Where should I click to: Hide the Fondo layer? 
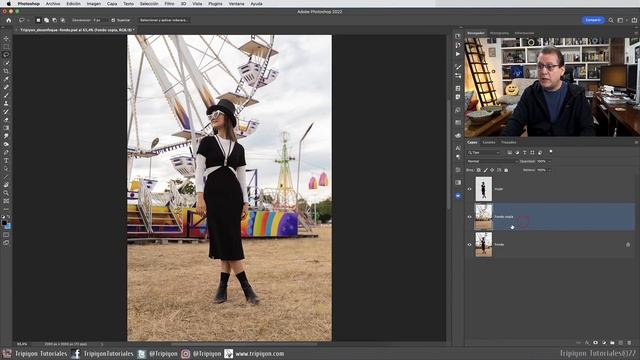click(x=469, y=244)
